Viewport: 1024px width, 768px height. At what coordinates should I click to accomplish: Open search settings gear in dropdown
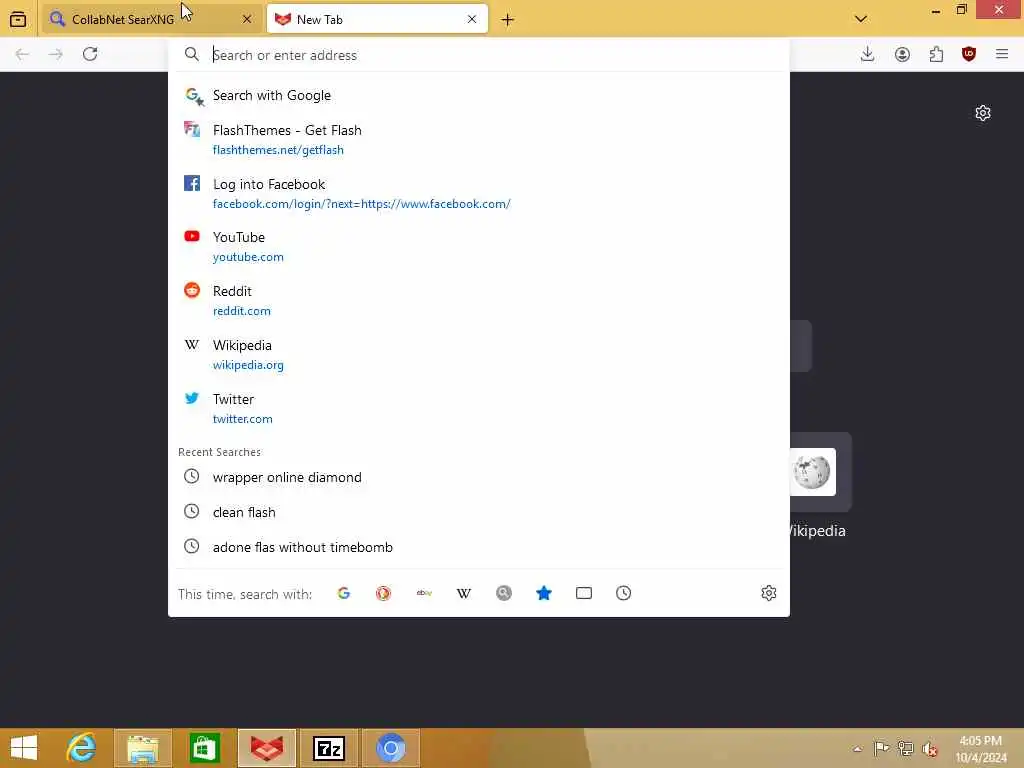coord(769,593)
